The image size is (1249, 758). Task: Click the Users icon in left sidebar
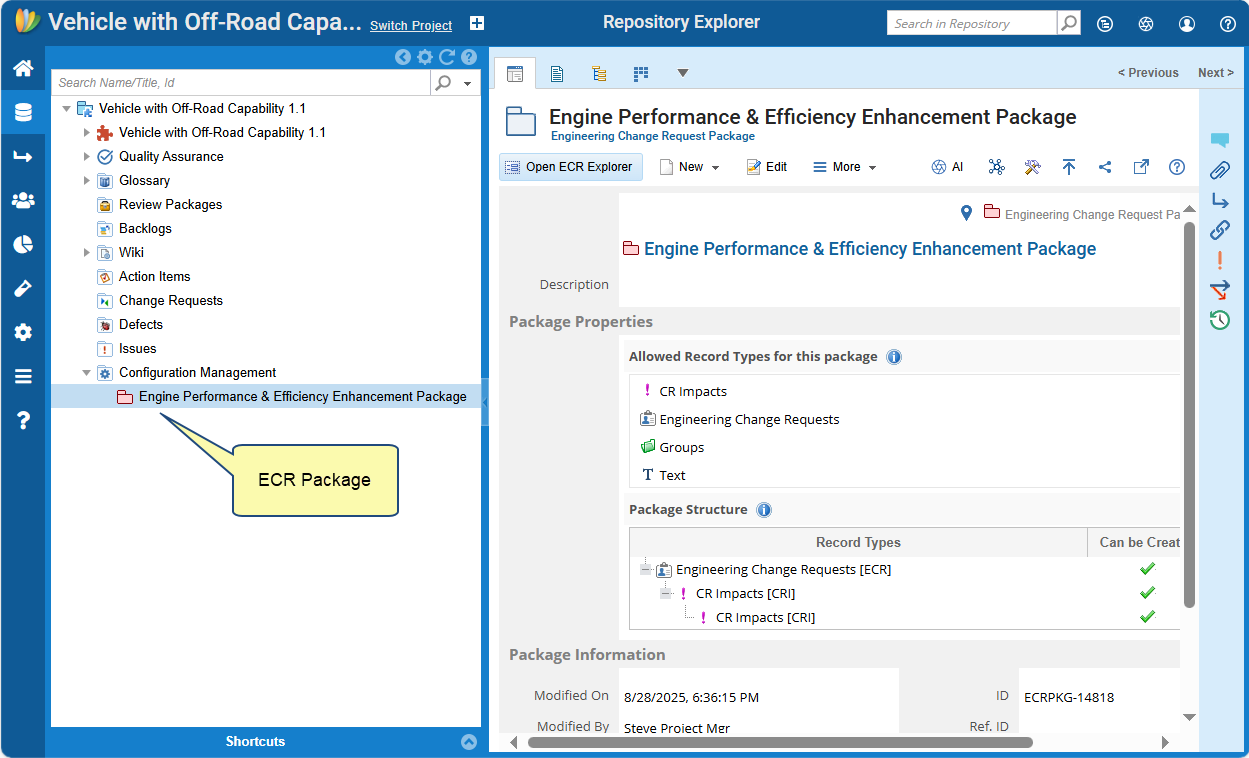tap(22, 200)
